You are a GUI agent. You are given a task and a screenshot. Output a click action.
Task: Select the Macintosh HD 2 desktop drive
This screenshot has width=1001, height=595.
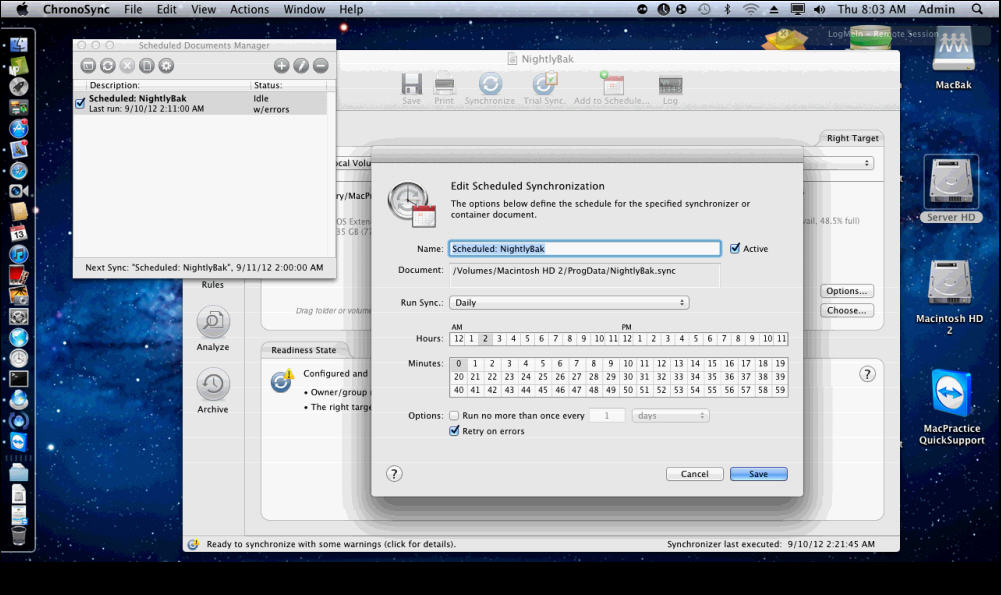pyautogui.click(x=950, y=284)
